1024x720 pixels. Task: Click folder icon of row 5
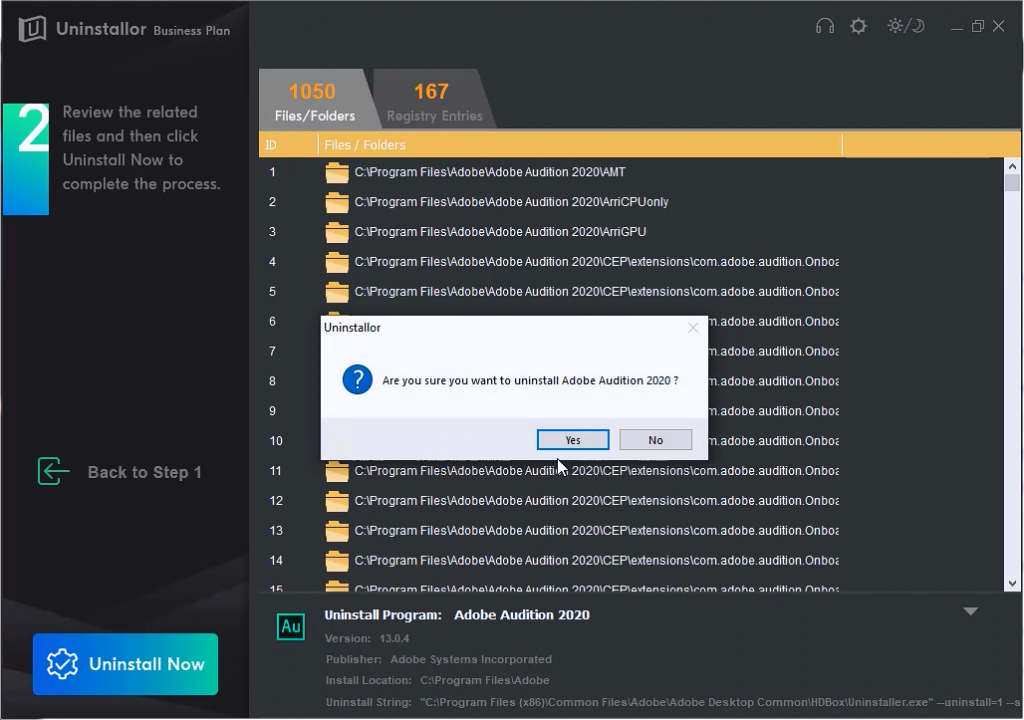(x=337, y=292)
